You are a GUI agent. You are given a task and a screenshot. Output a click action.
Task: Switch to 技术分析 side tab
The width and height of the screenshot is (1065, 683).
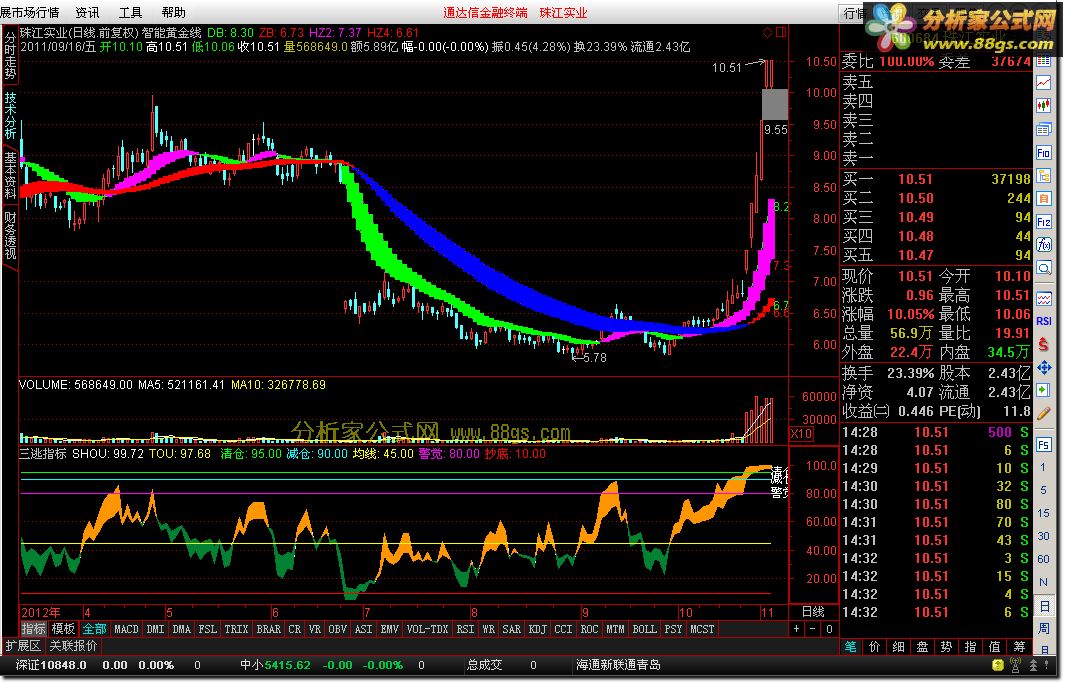pyautogui.click(x=10, y=115)
